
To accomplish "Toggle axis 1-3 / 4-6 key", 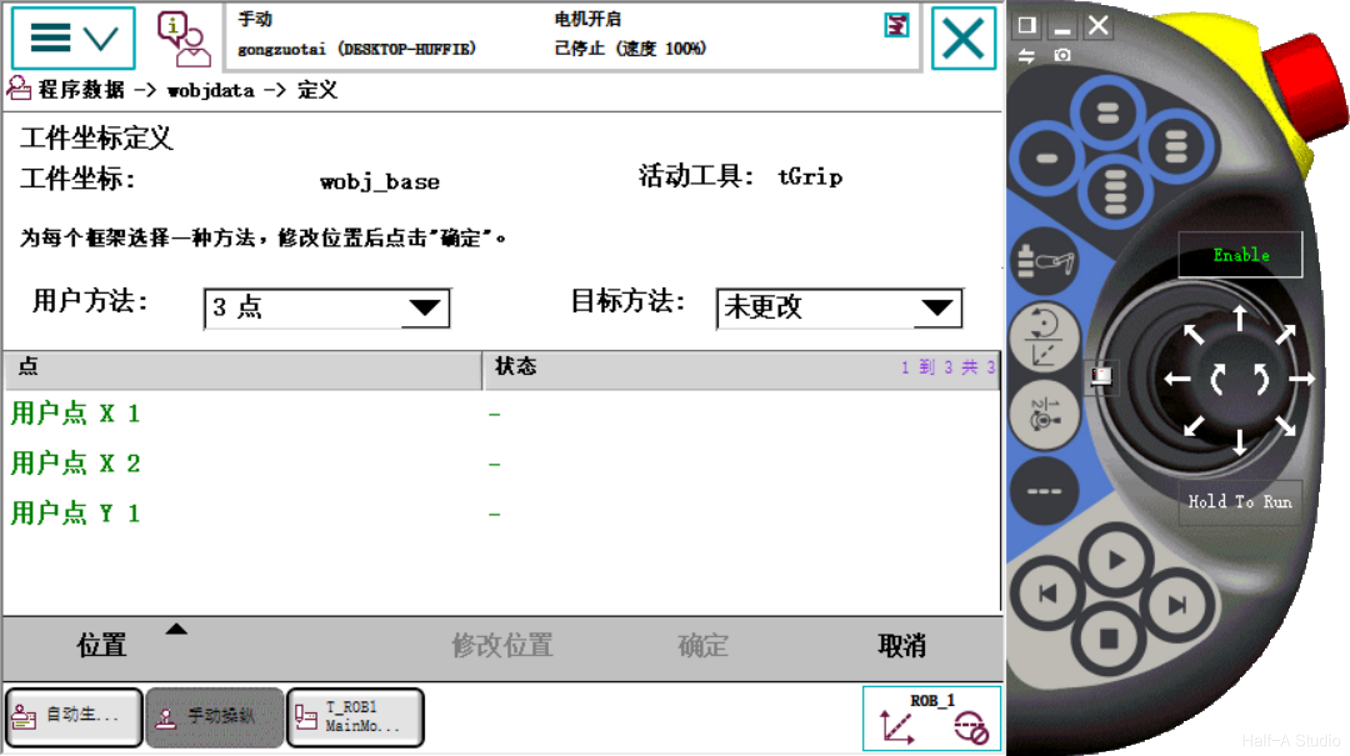I will [1044, 414].
